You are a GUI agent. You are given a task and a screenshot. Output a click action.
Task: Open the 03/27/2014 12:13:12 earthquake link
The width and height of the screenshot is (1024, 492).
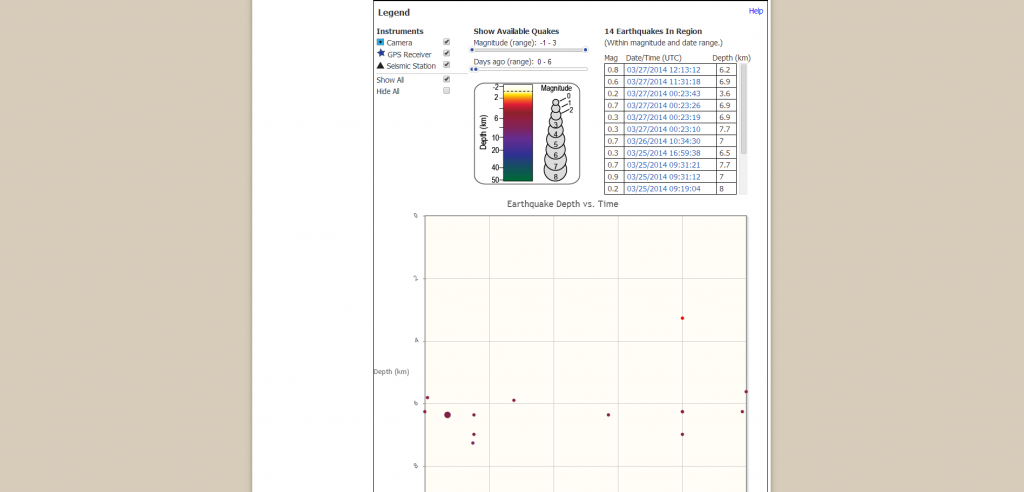coord(663,70)
